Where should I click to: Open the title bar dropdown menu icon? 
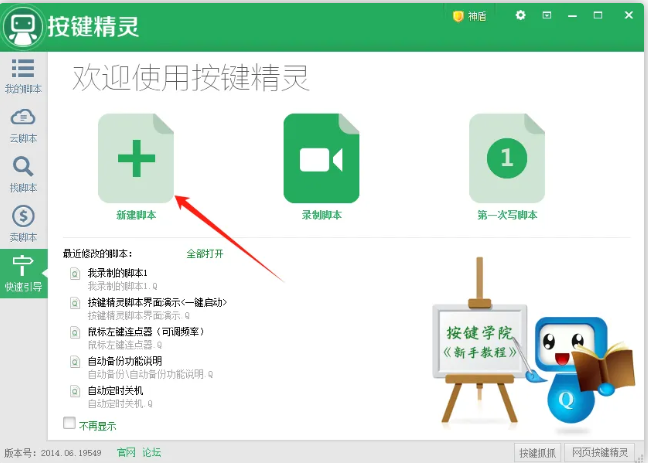point(547,15)
